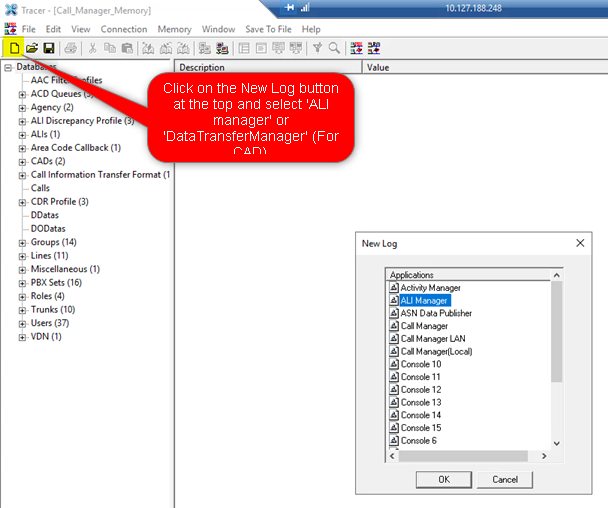Screen dimensions: 608x508
Task: Click Cancel in the New Log dialog
Action: 505,480
